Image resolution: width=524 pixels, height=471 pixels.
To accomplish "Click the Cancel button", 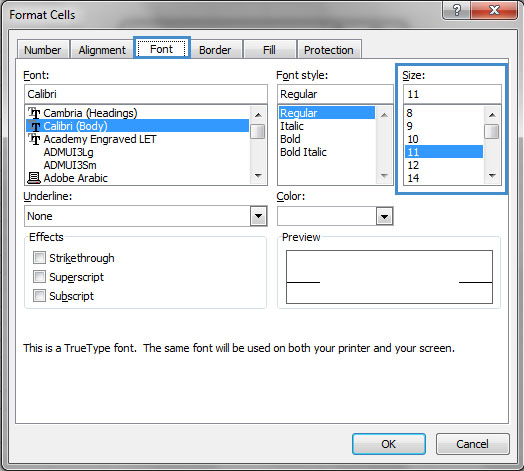I will coord(473,444).
